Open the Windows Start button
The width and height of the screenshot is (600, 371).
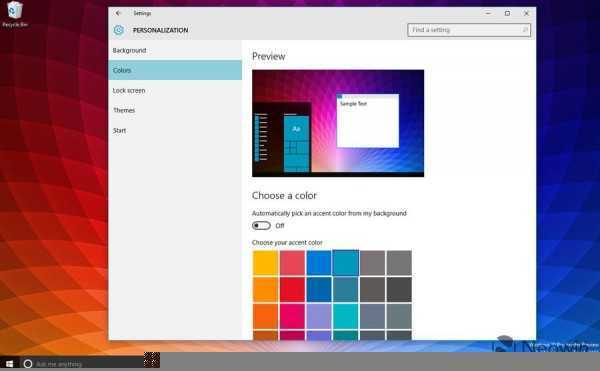click(x=10, y=364)
